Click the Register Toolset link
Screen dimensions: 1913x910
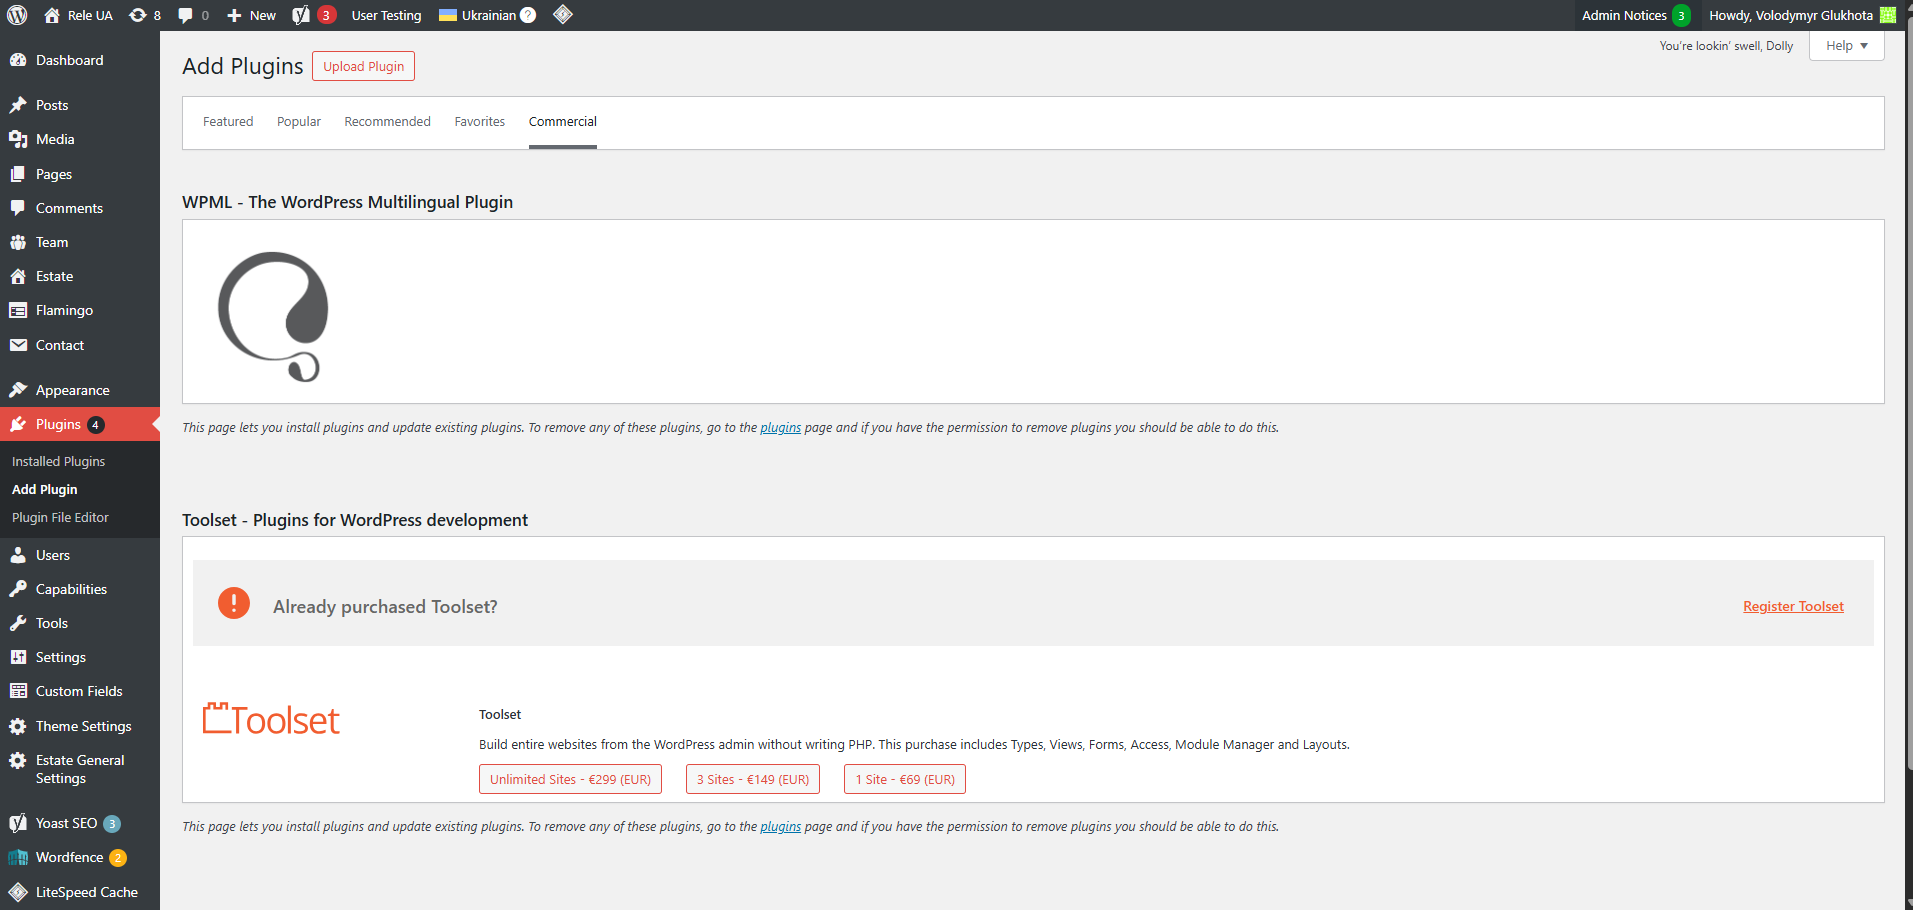1793,606
